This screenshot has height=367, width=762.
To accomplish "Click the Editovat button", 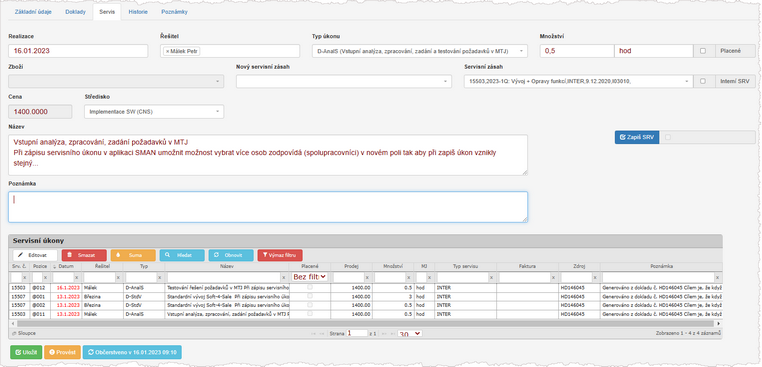I will point(35,255).
